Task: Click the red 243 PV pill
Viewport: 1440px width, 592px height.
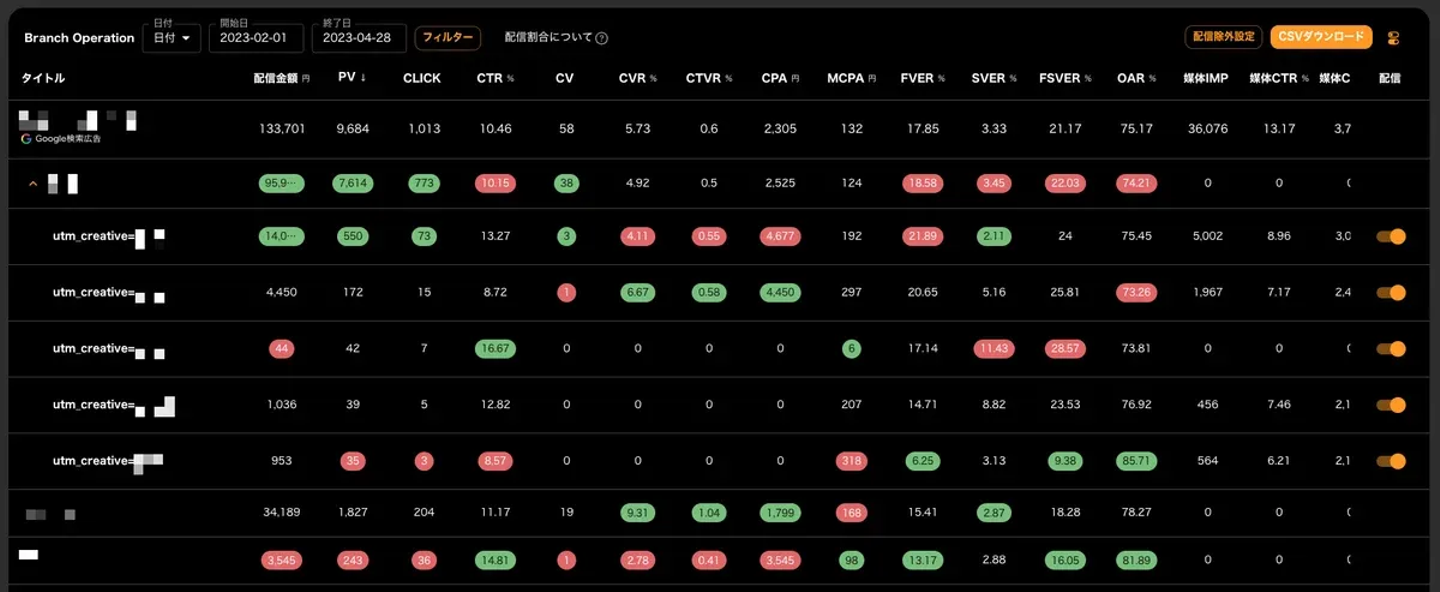Action: 353,560
